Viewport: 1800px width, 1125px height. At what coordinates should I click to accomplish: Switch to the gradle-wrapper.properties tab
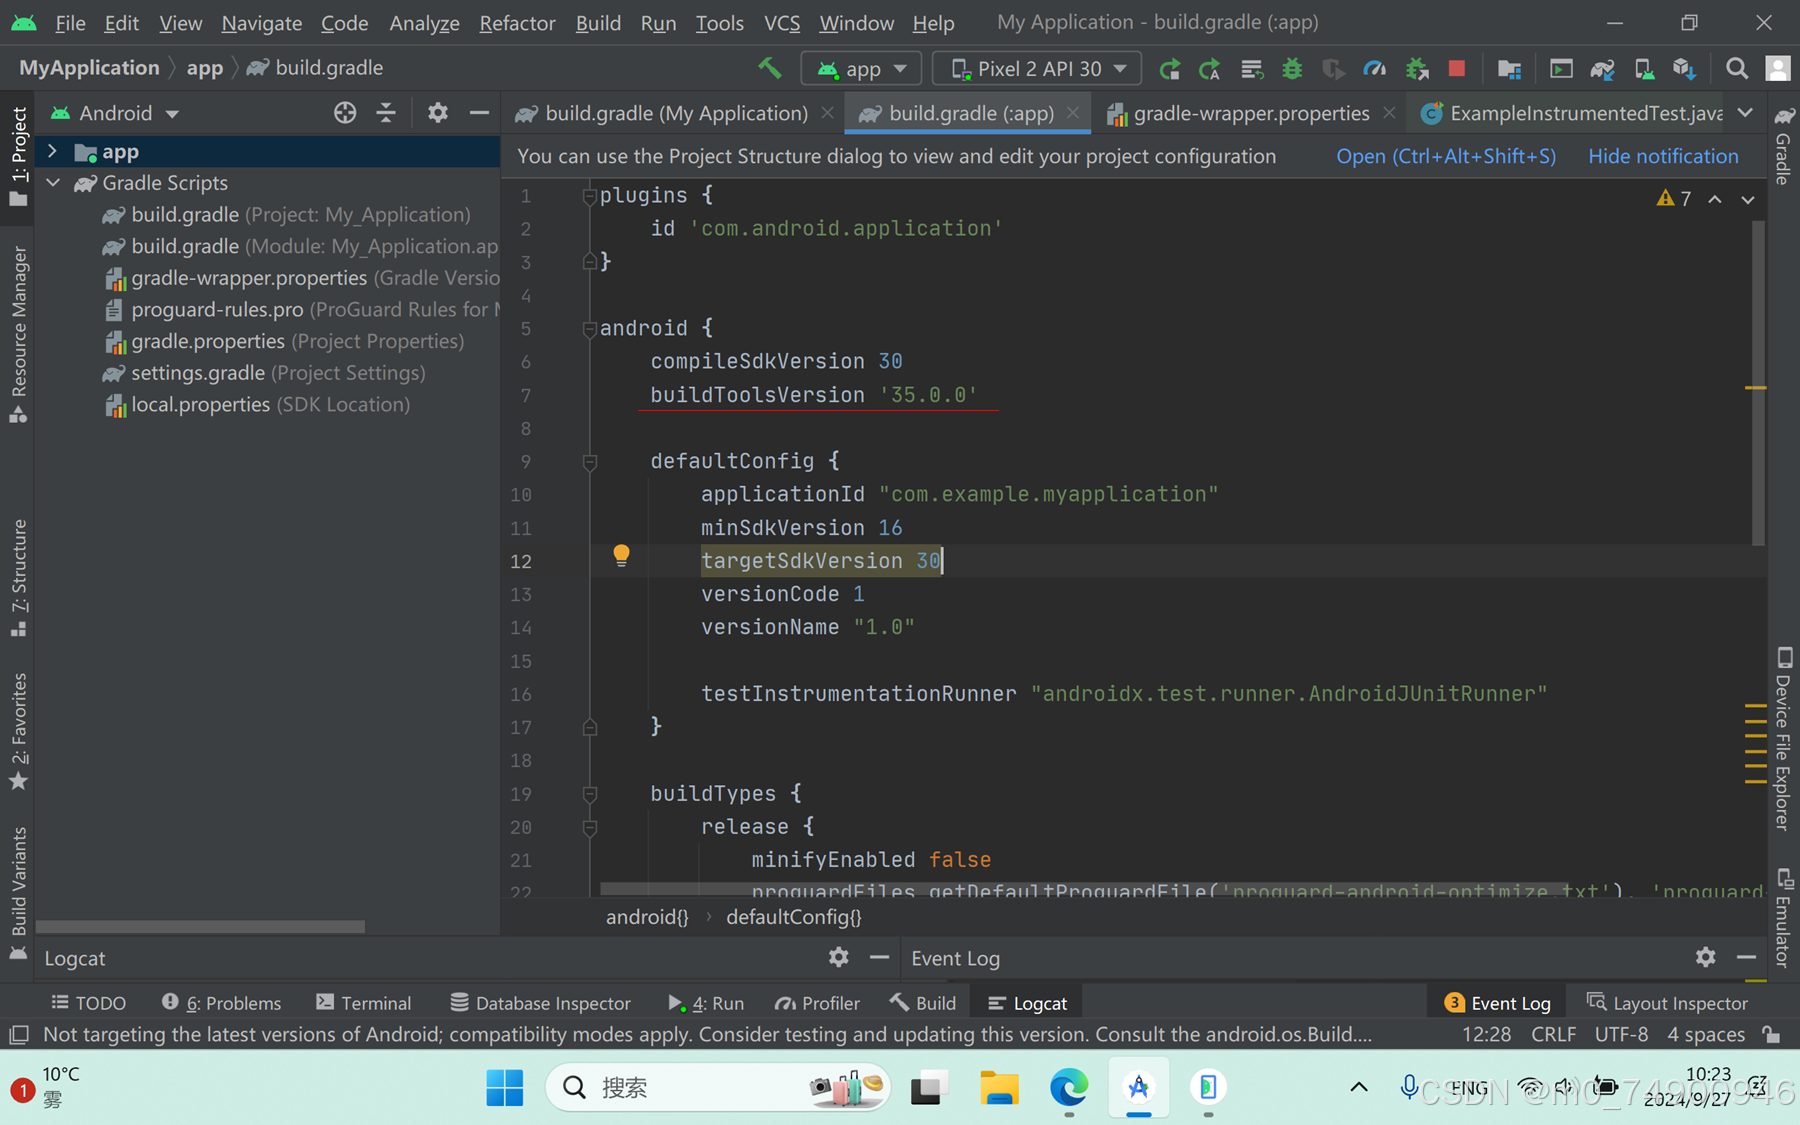coord(1249,113)
